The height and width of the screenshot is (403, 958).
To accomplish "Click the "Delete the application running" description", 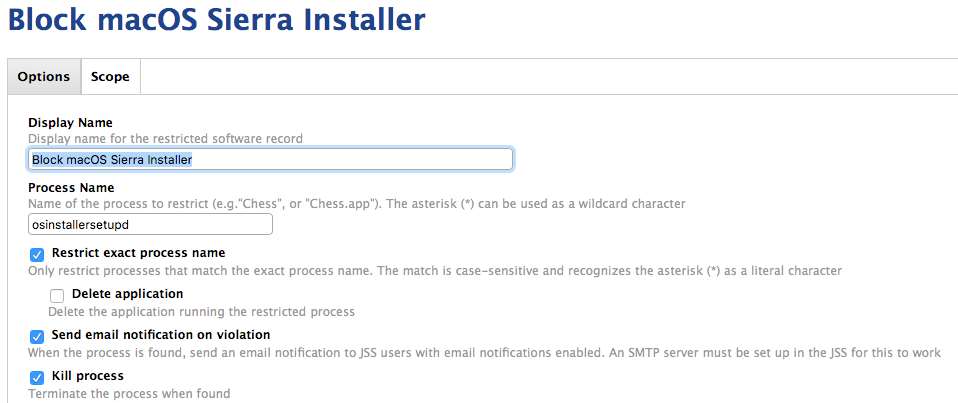I will 202,312.
